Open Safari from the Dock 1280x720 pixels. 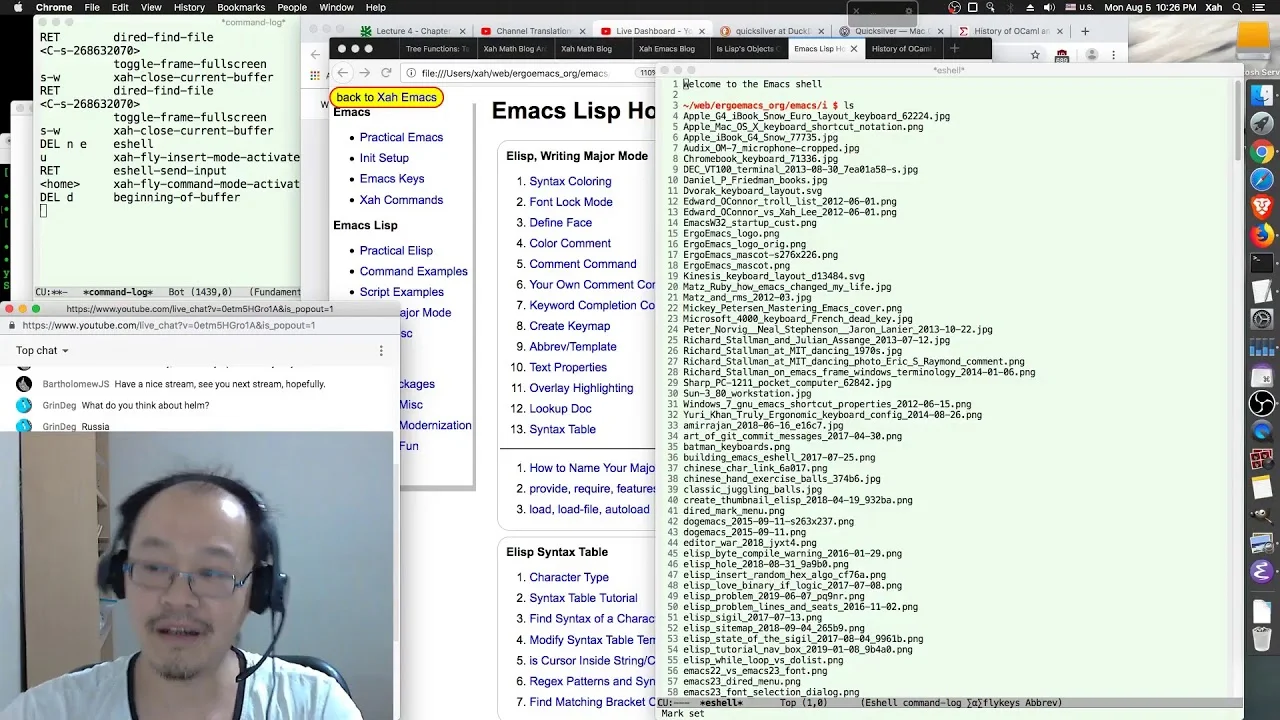(1262, 180)
